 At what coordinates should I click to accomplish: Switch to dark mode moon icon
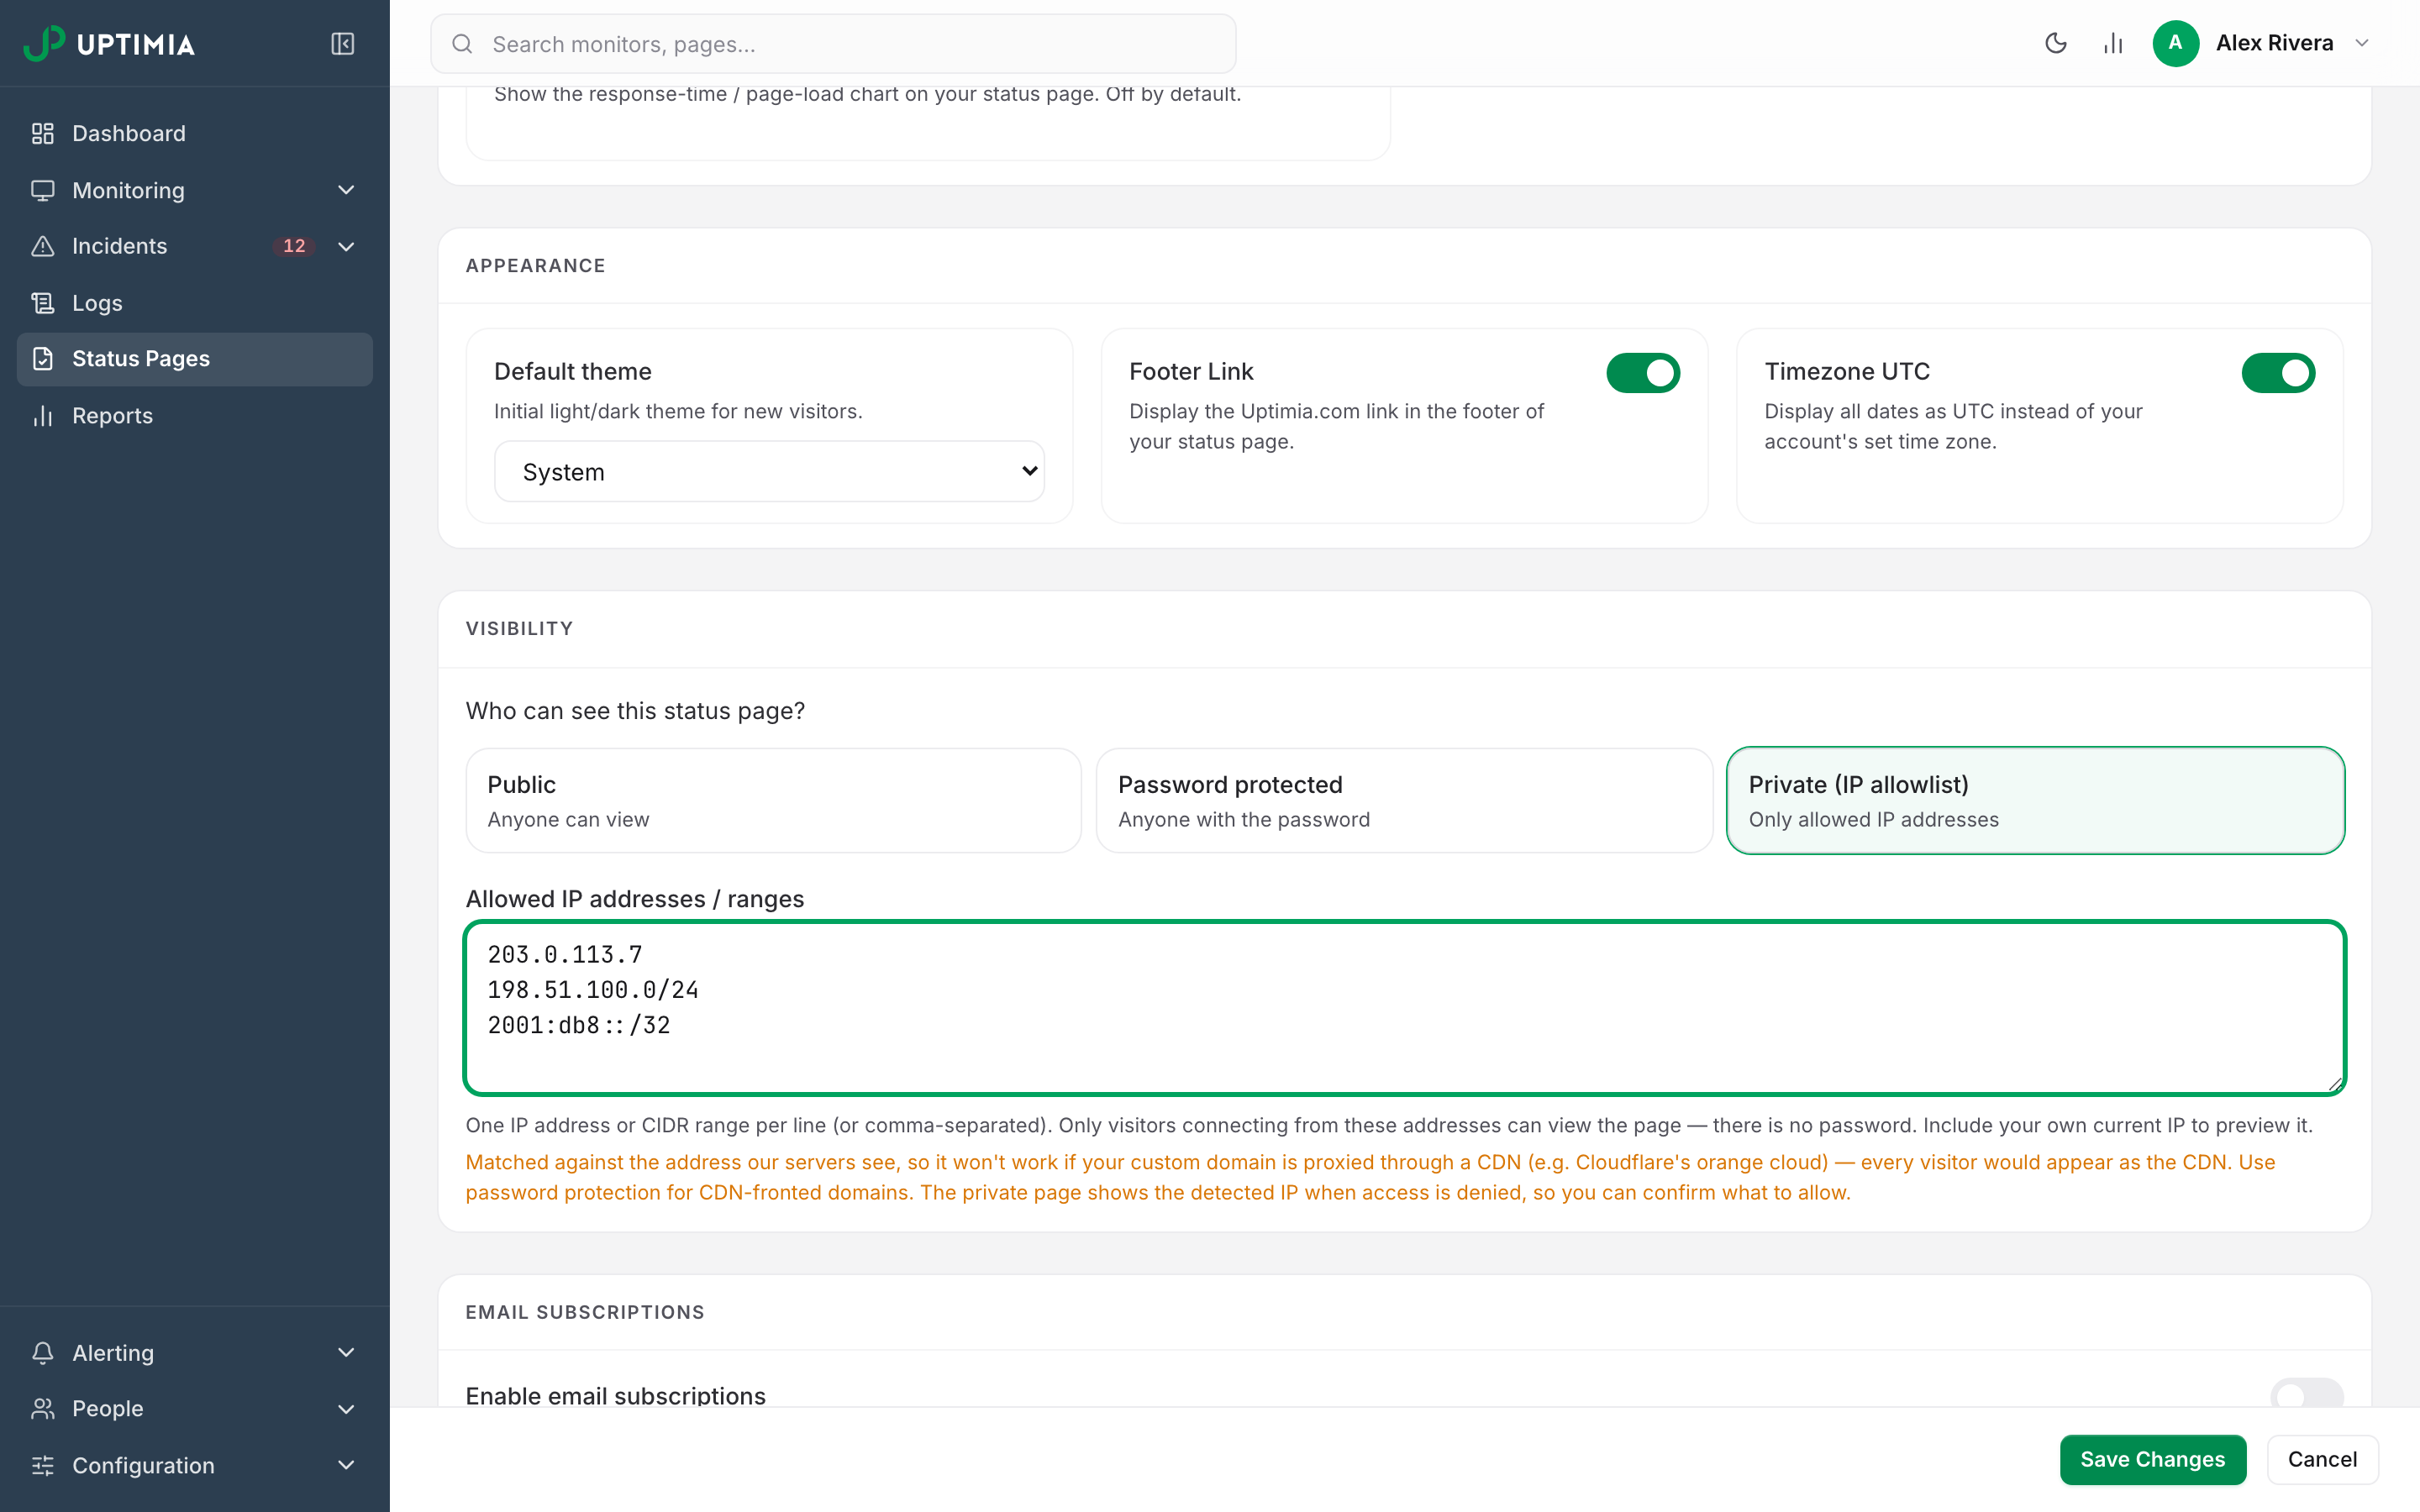tap(2056, 43)
